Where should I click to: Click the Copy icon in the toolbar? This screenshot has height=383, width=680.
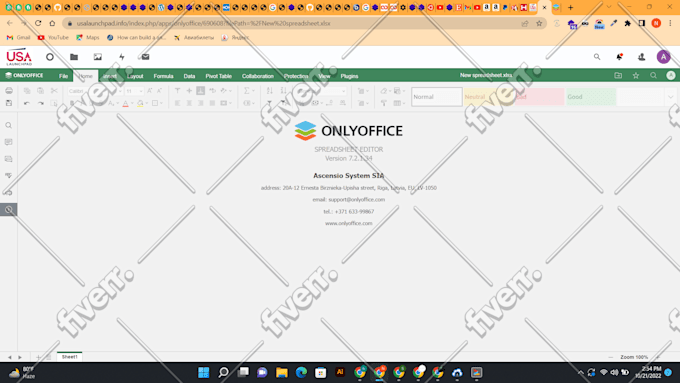point(27,91)
